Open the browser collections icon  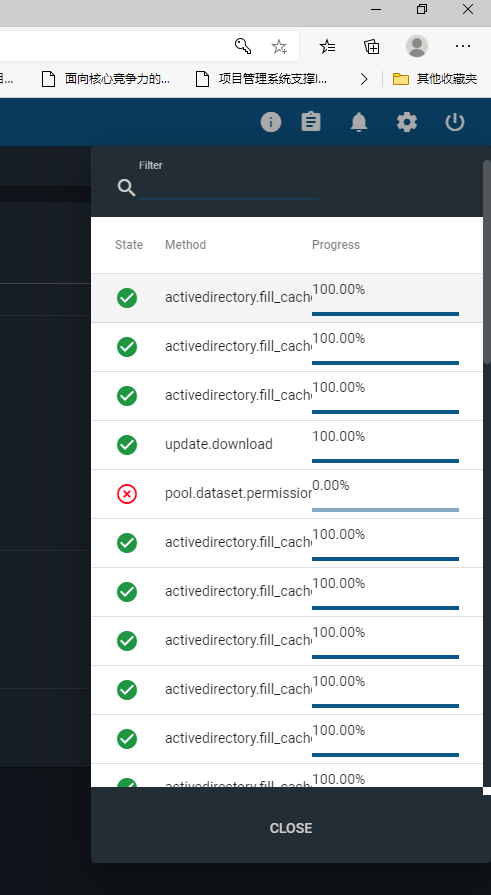372,46
